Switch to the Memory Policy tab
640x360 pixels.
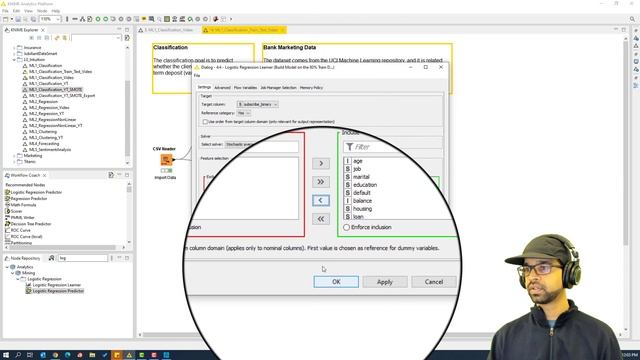(x=311, y=87)
